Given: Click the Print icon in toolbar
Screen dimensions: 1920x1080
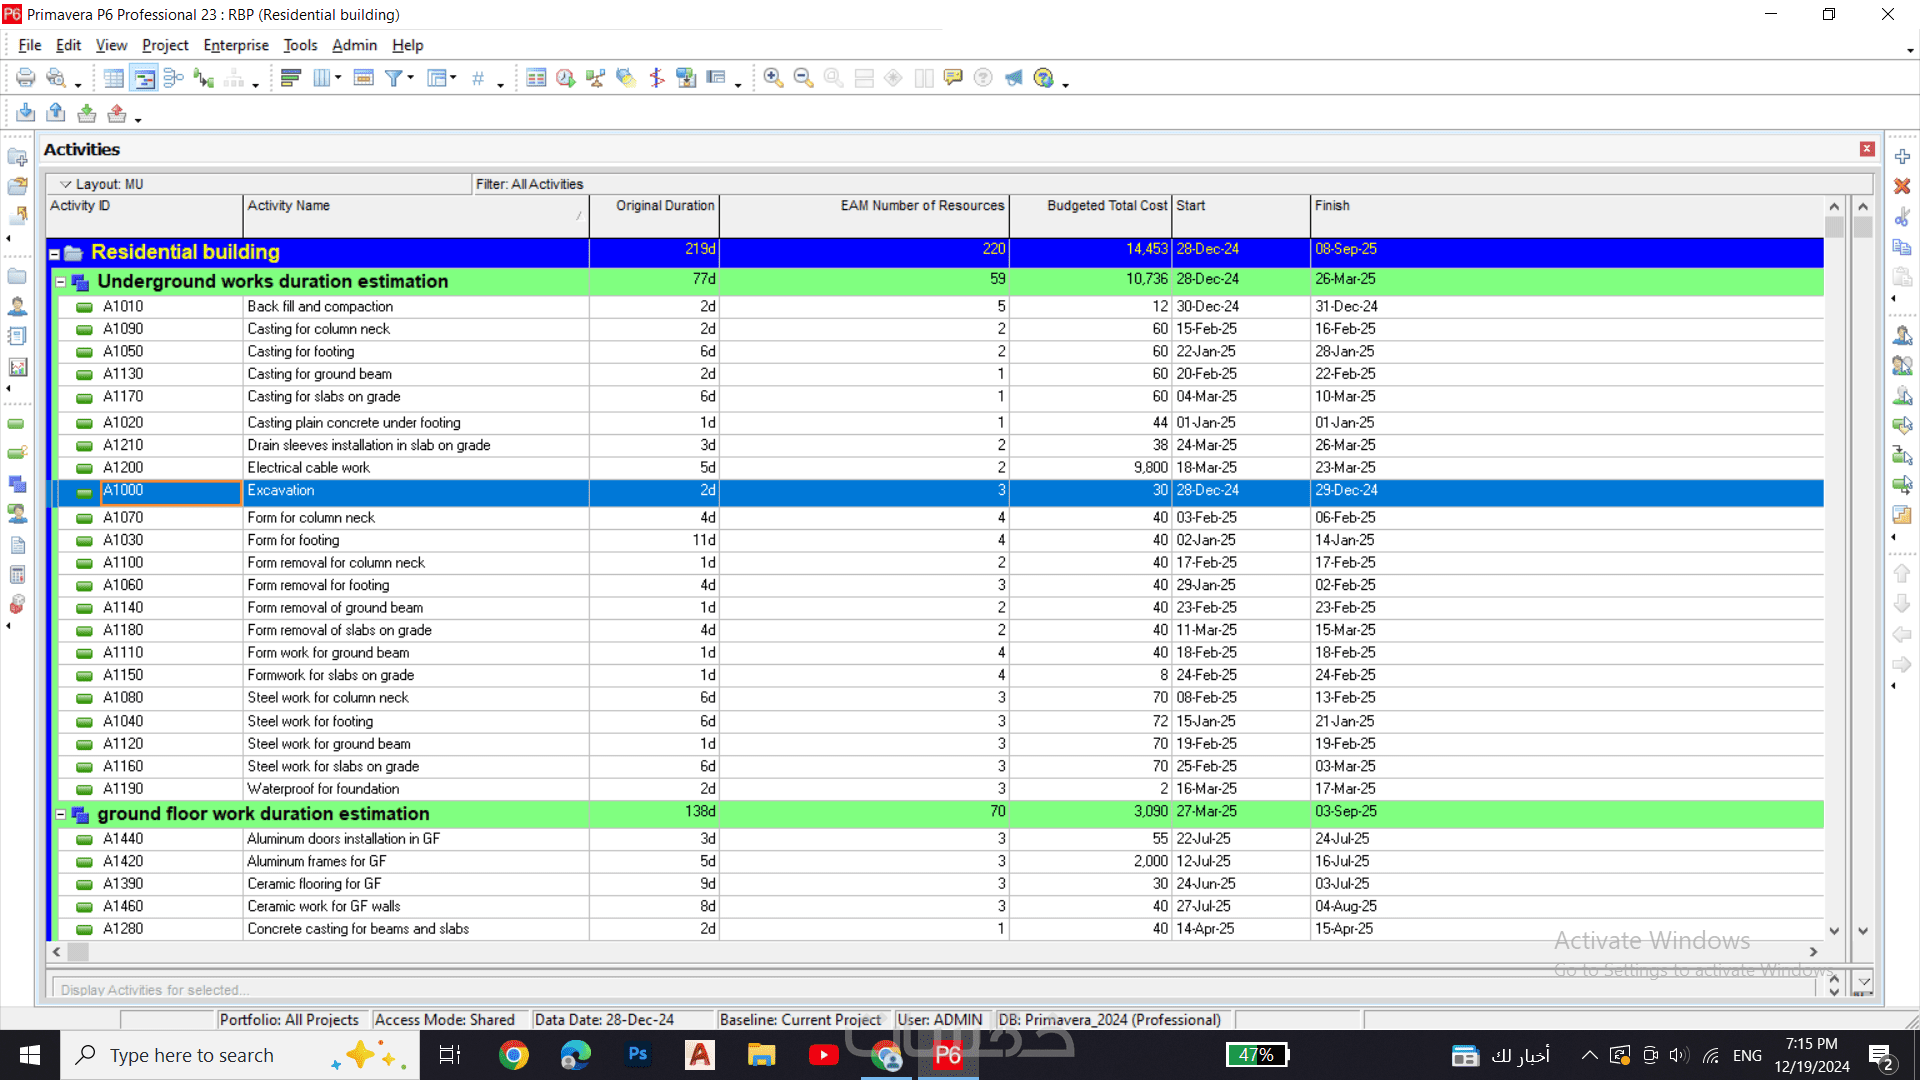Looking at the screenshot, I should [x=25, y=78].
